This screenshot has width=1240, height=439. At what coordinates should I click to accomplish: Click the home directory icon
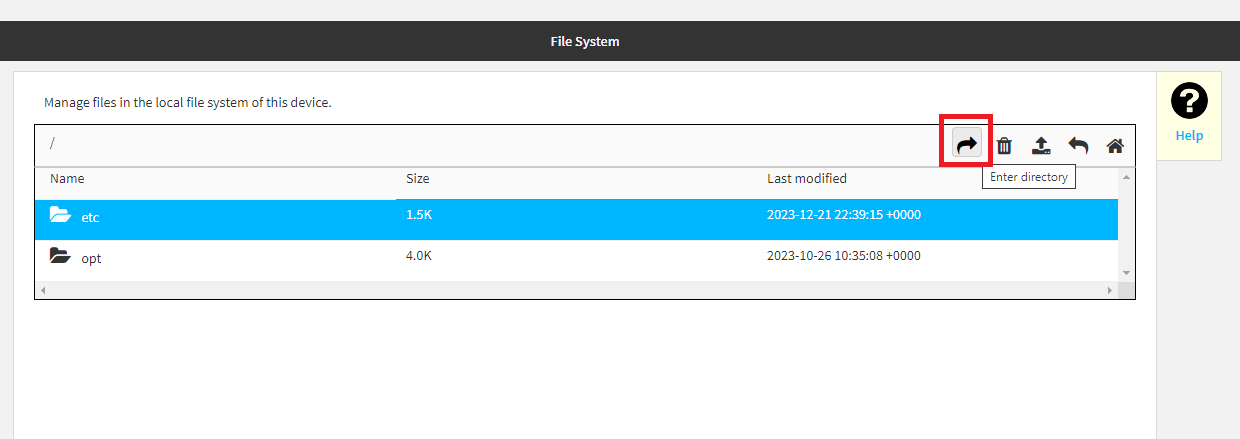[x=1115, y=146]
